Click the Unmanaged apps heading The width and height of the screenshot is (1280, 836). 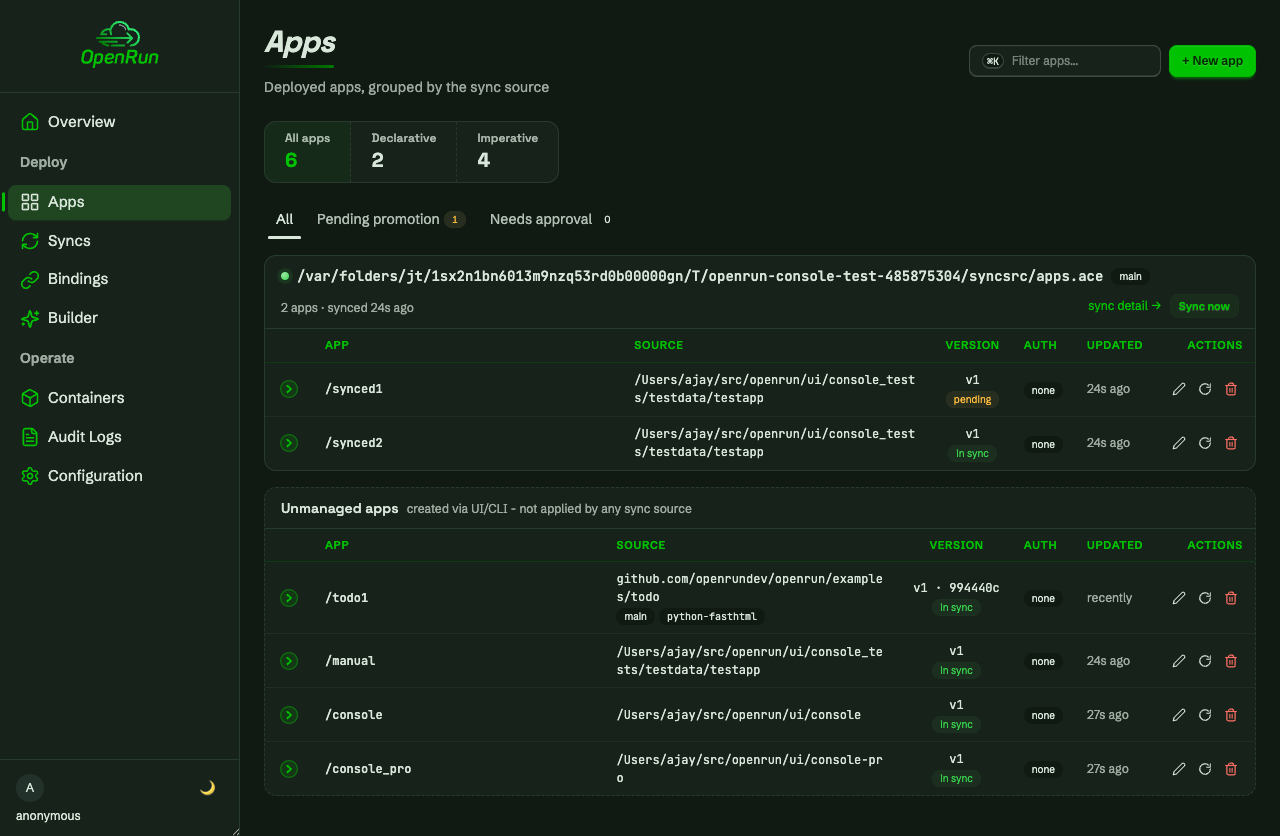[x=339, y=509]
